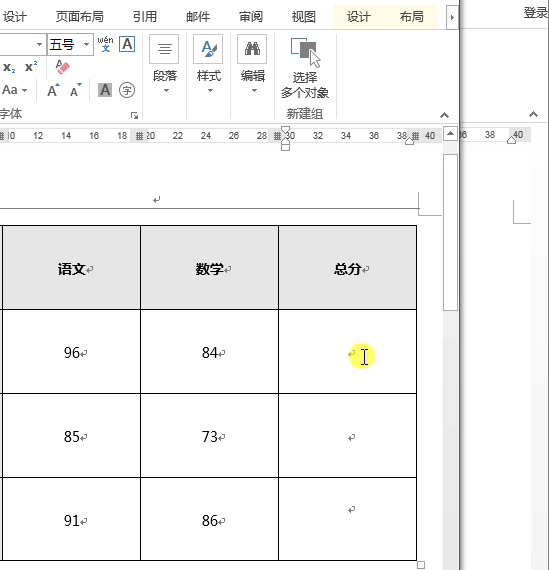Click the table resize handle at corner
Image resolution: width=549 pixels, height=570 pixels.
tap(421, 565)
